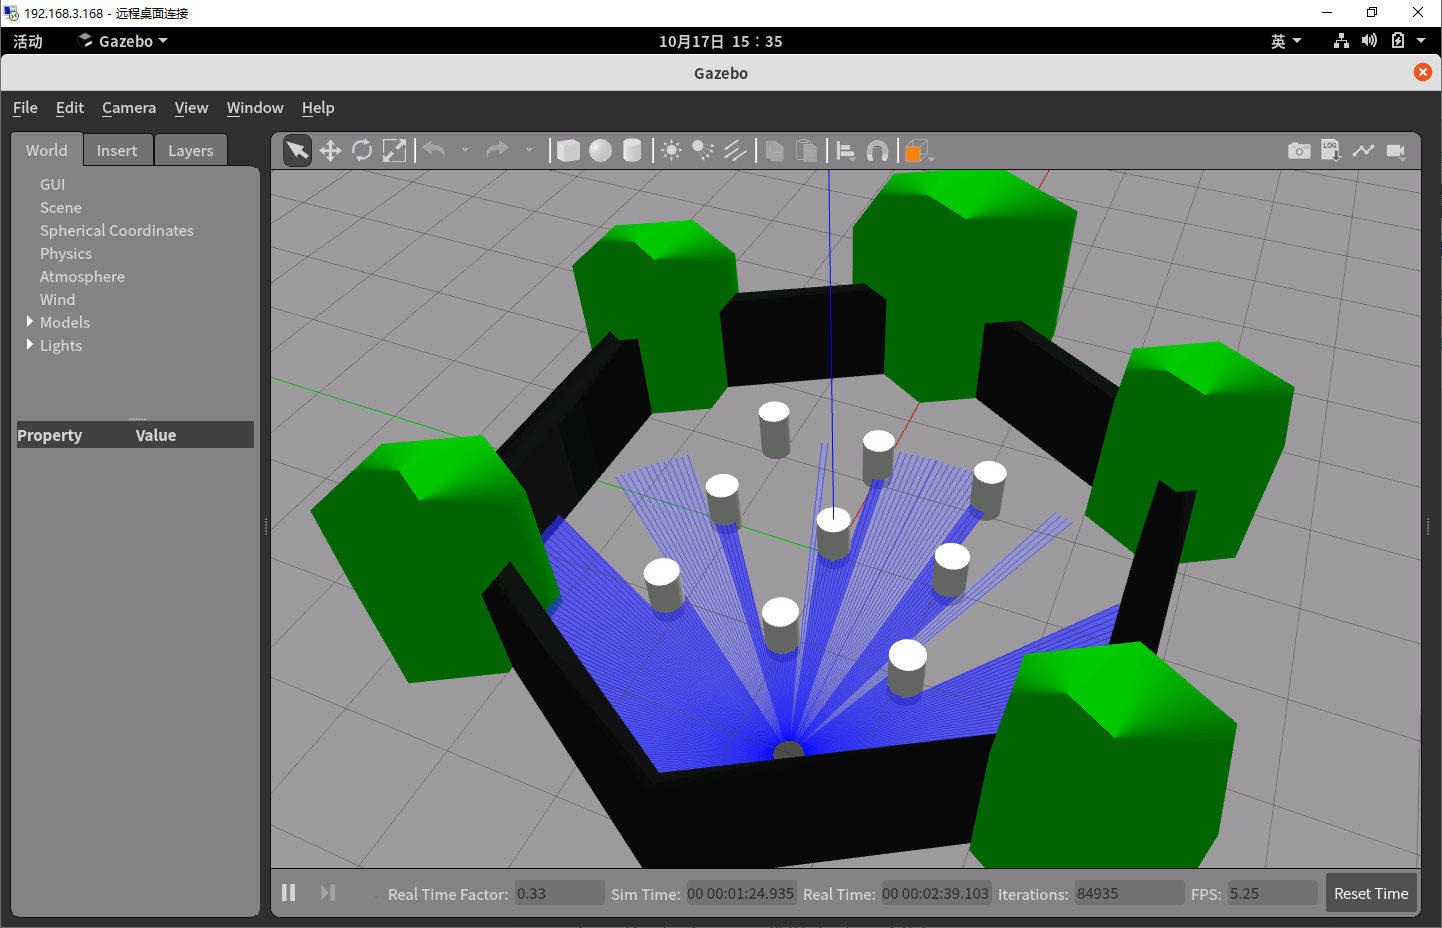Image resolution: width=1442 pixels, height=928 pixels.
Task: Open the redo history dropdown arrow
Action: (529, 151)
